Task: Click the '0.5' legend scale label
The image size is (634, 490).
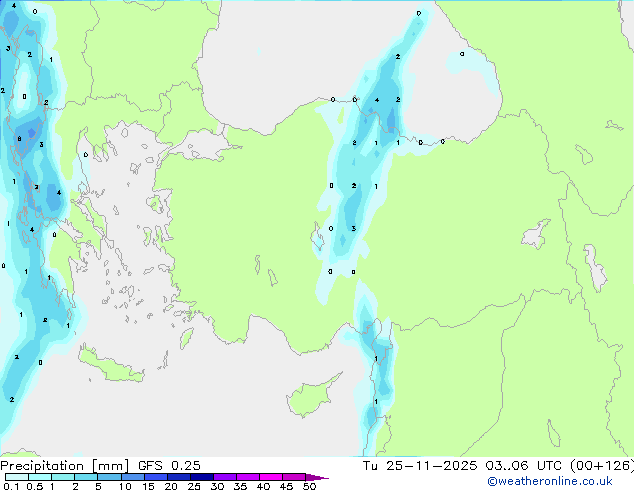Action: (34, 486)
